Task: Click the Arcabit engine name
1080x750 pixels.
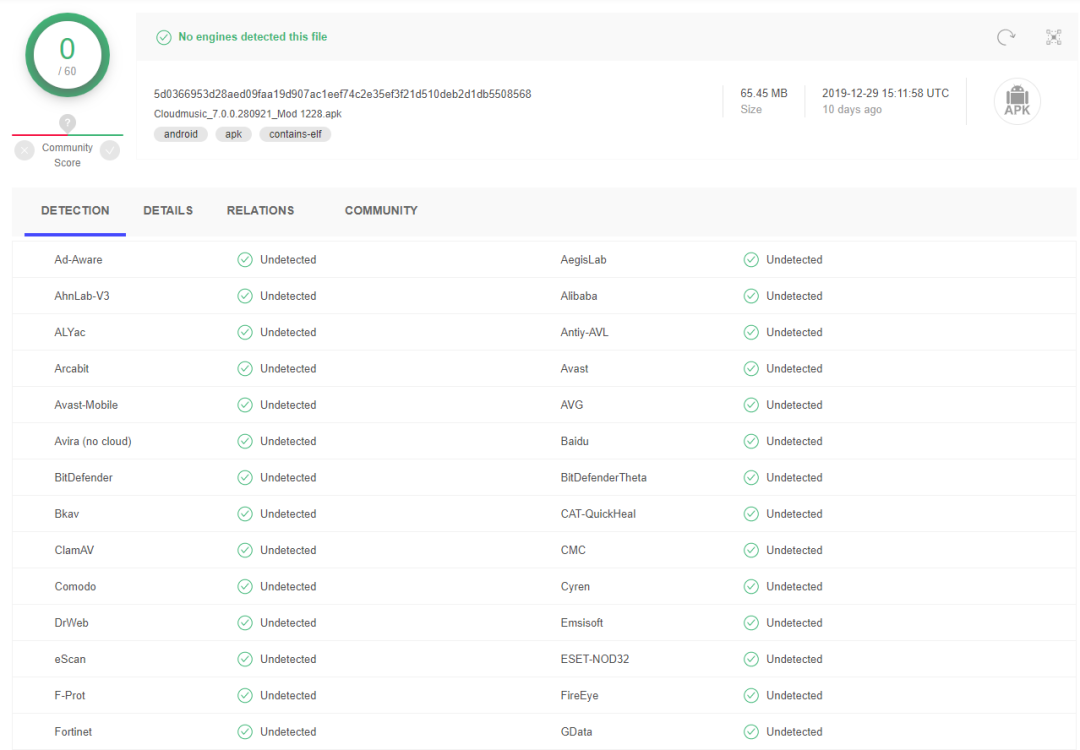Action: 72,368
